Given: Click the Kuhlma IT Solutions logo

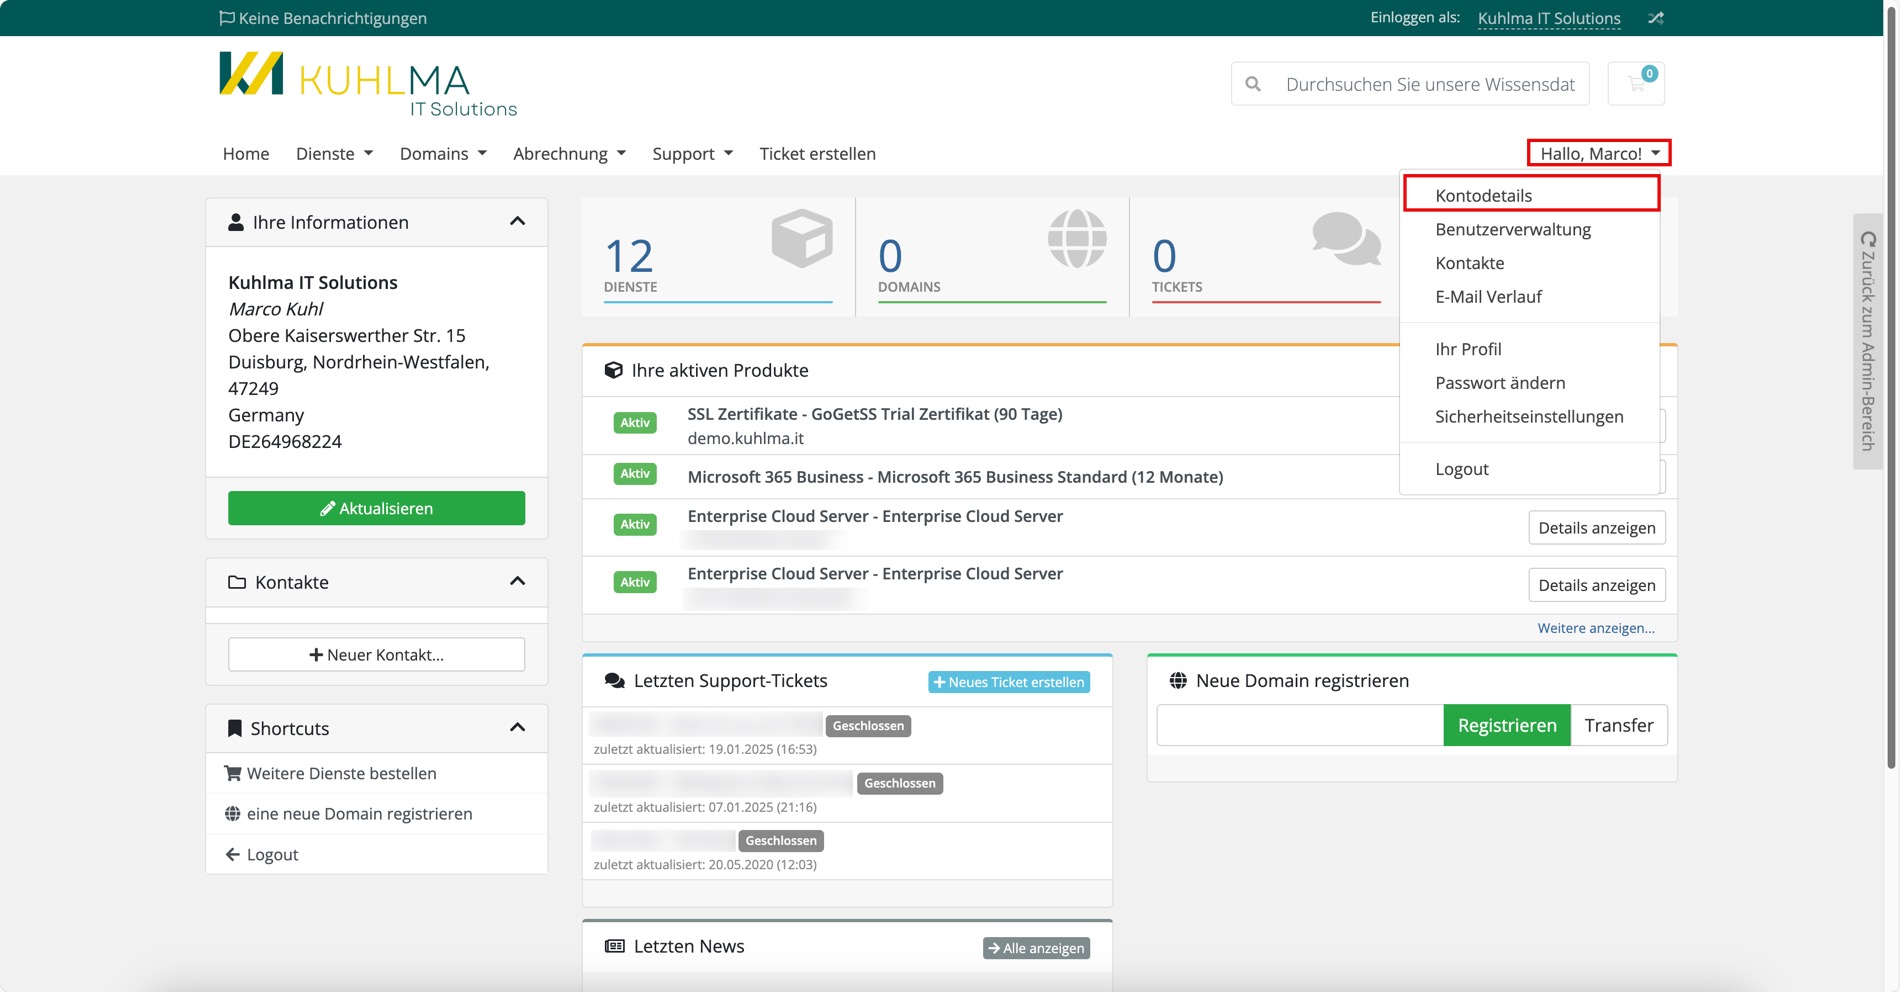Looking at the screenshot, I should (x=367, y=85).
